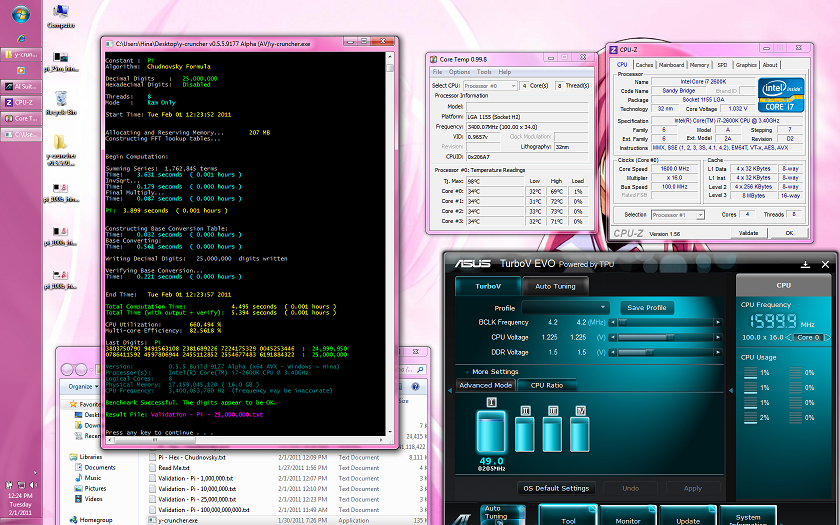Screen dimensions: 840x525
Task: Open the Recycle Bin desktop icon
Action: (x=61, y=100)
